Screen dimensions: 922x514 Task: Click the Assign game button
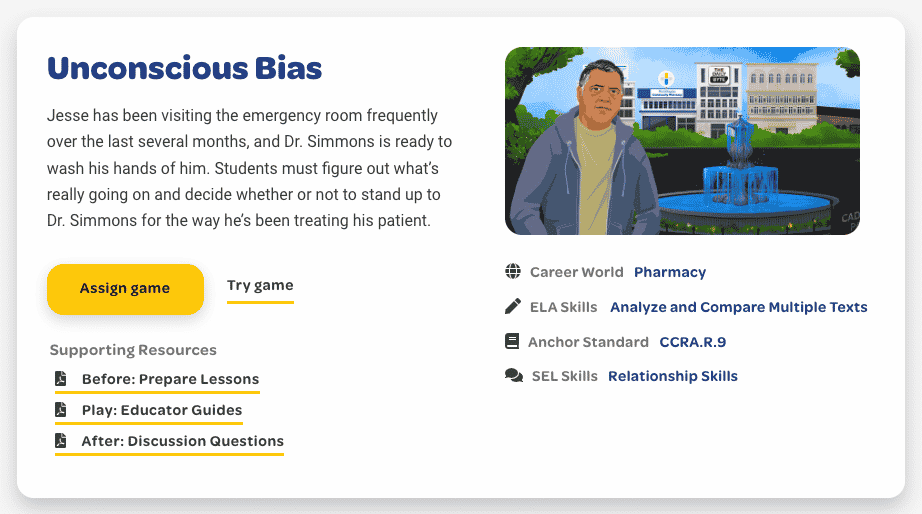coord(125,289)
